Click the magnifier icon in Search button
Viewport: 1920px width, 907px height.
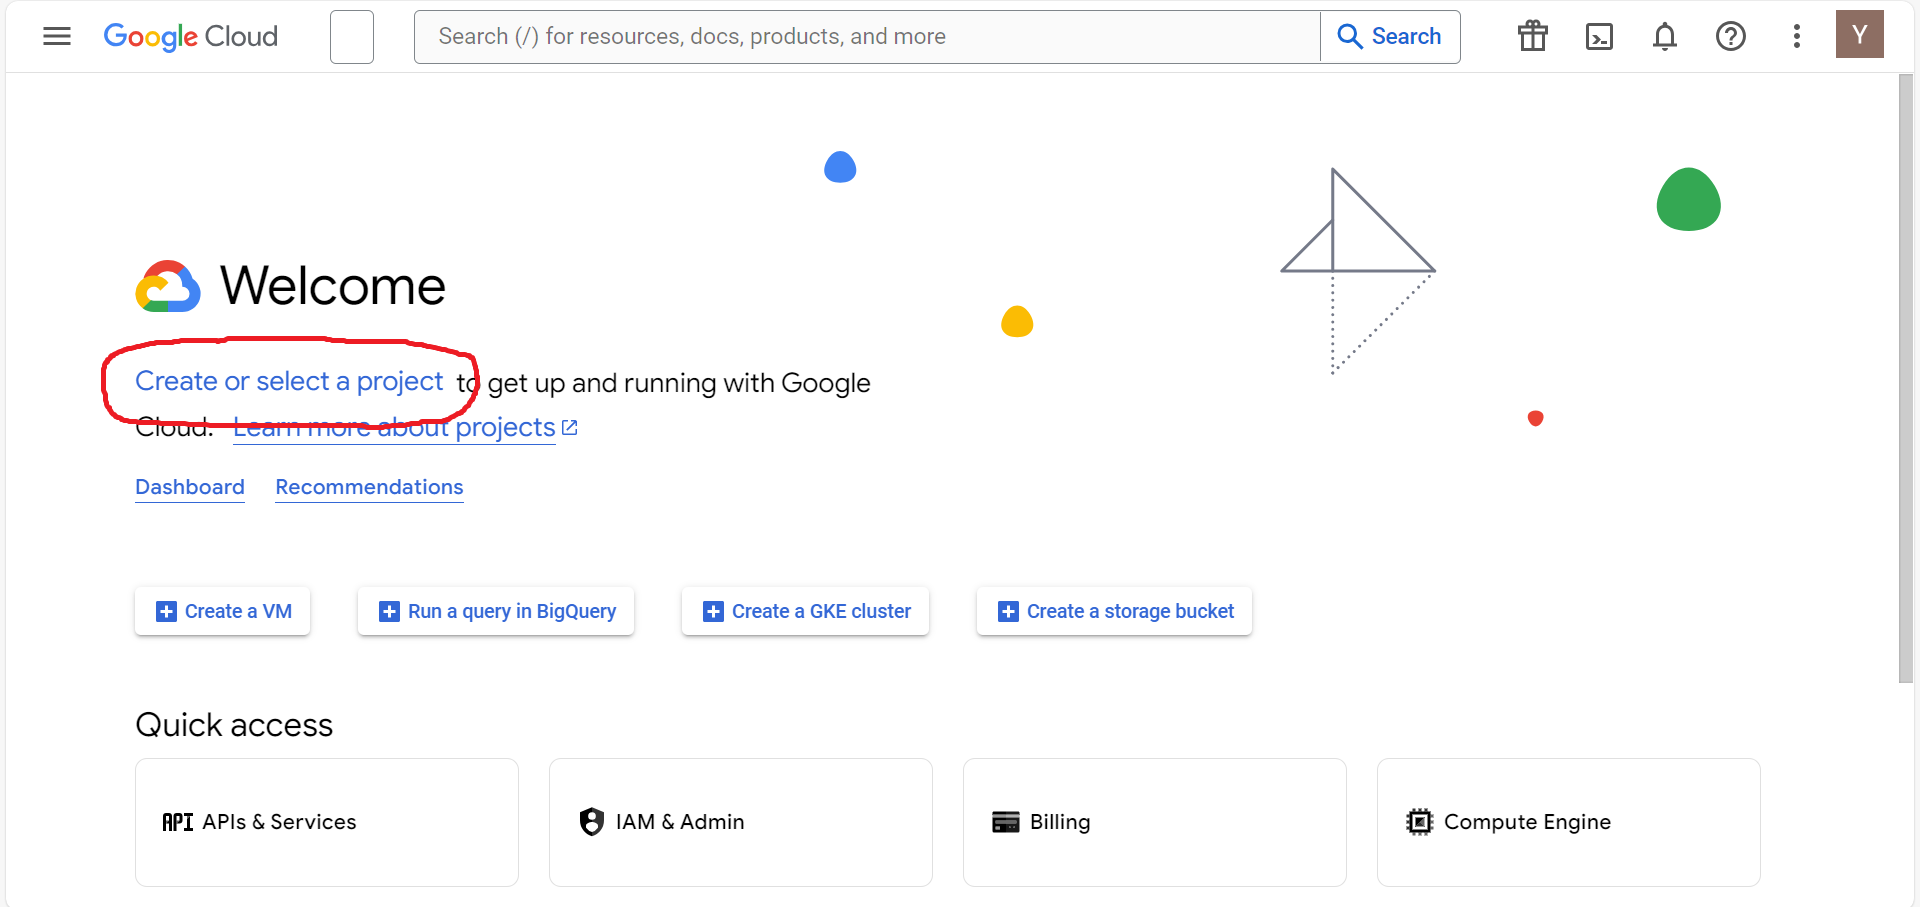1350,37
